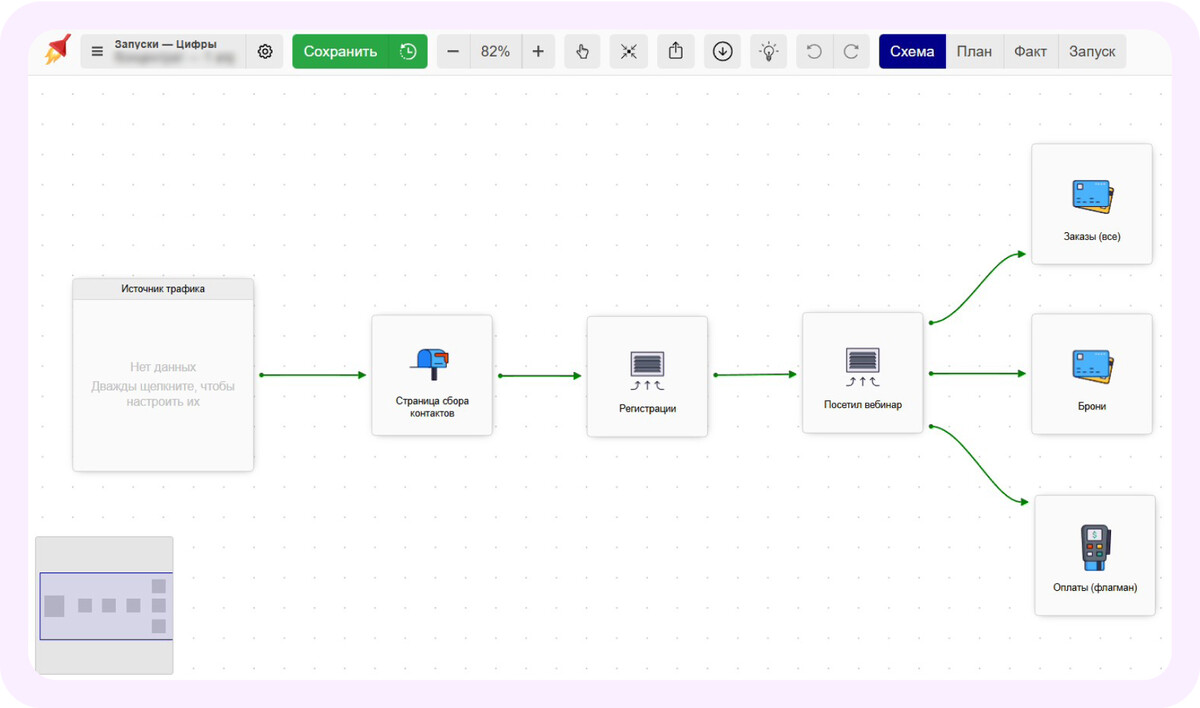Image resolution: width=1200 pixels, height=708 pixels.
Task: Open save history clock icon
Action: [408, 52]
